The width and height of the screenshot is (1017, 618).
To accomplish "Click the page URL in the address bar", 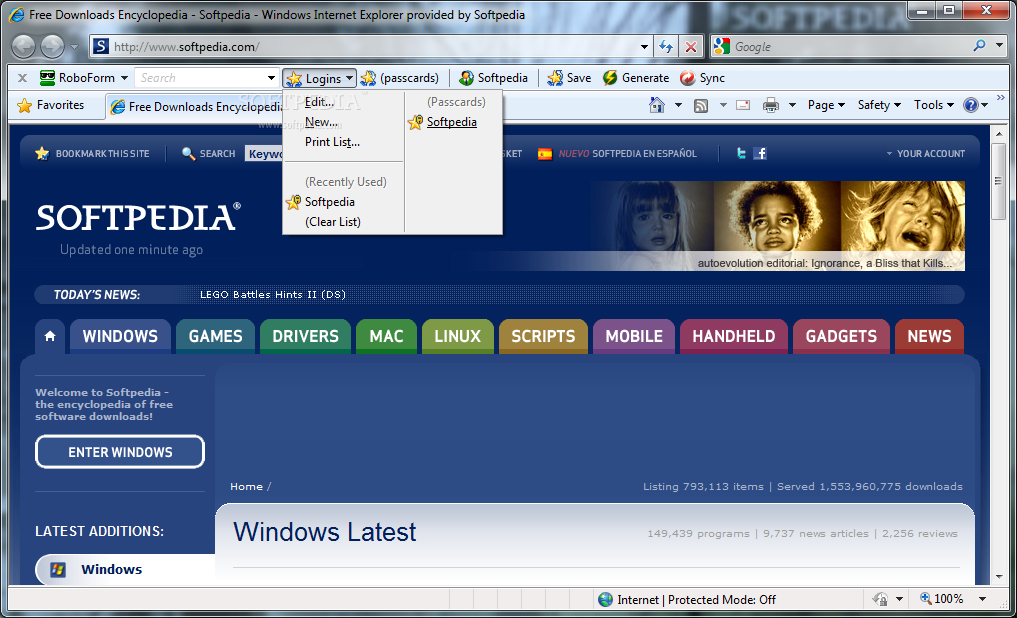I will [x=187, y=47].
